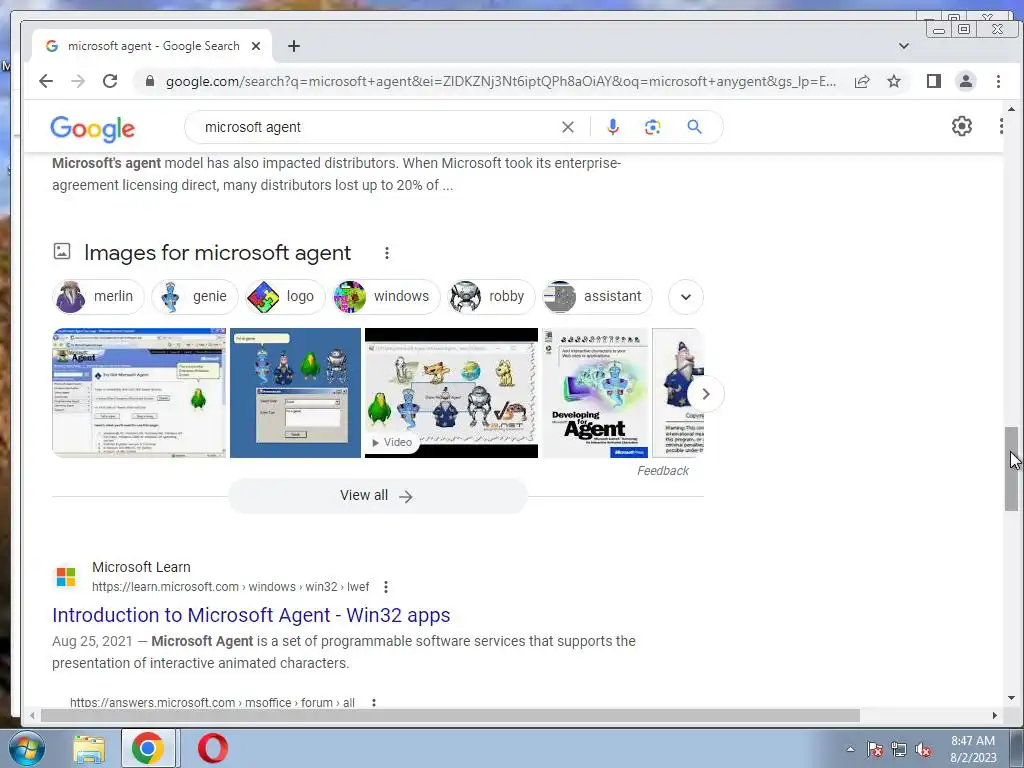Open options for the Microsoft Learn result
Viewport: 1024px width, 768px height.
[x=386, y=587]
